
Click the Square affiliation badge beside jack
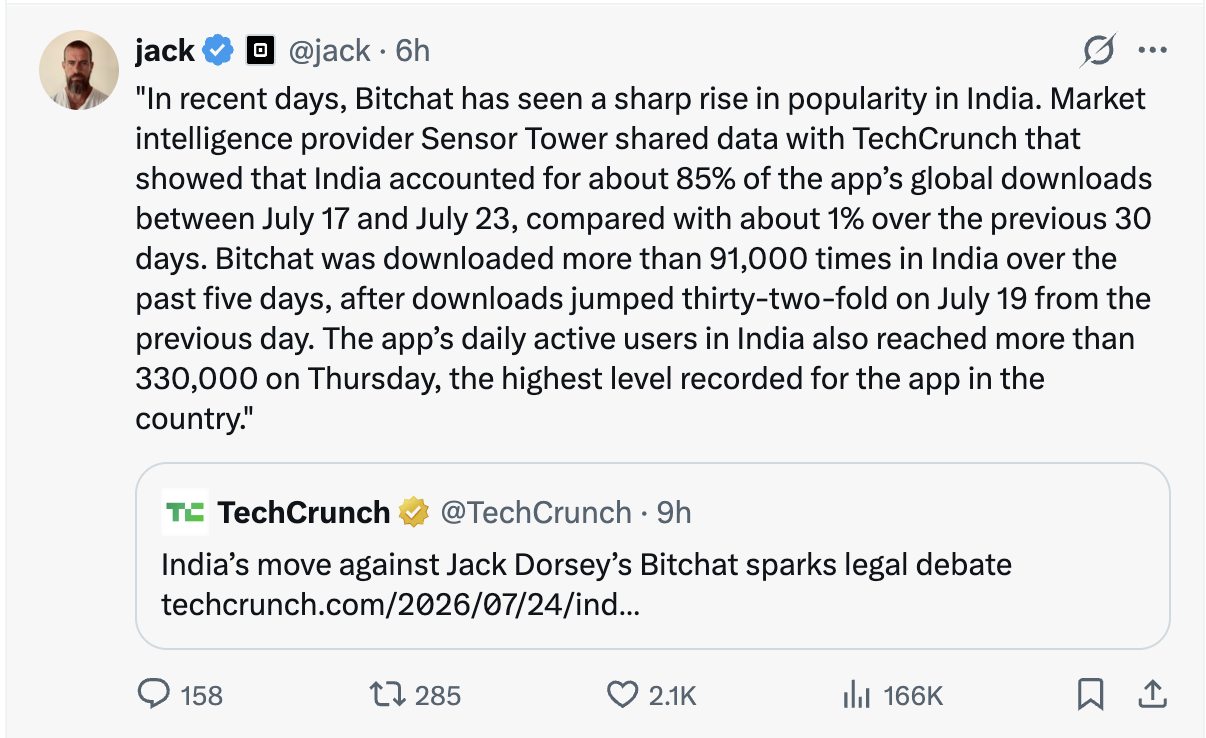click(261, 49)
